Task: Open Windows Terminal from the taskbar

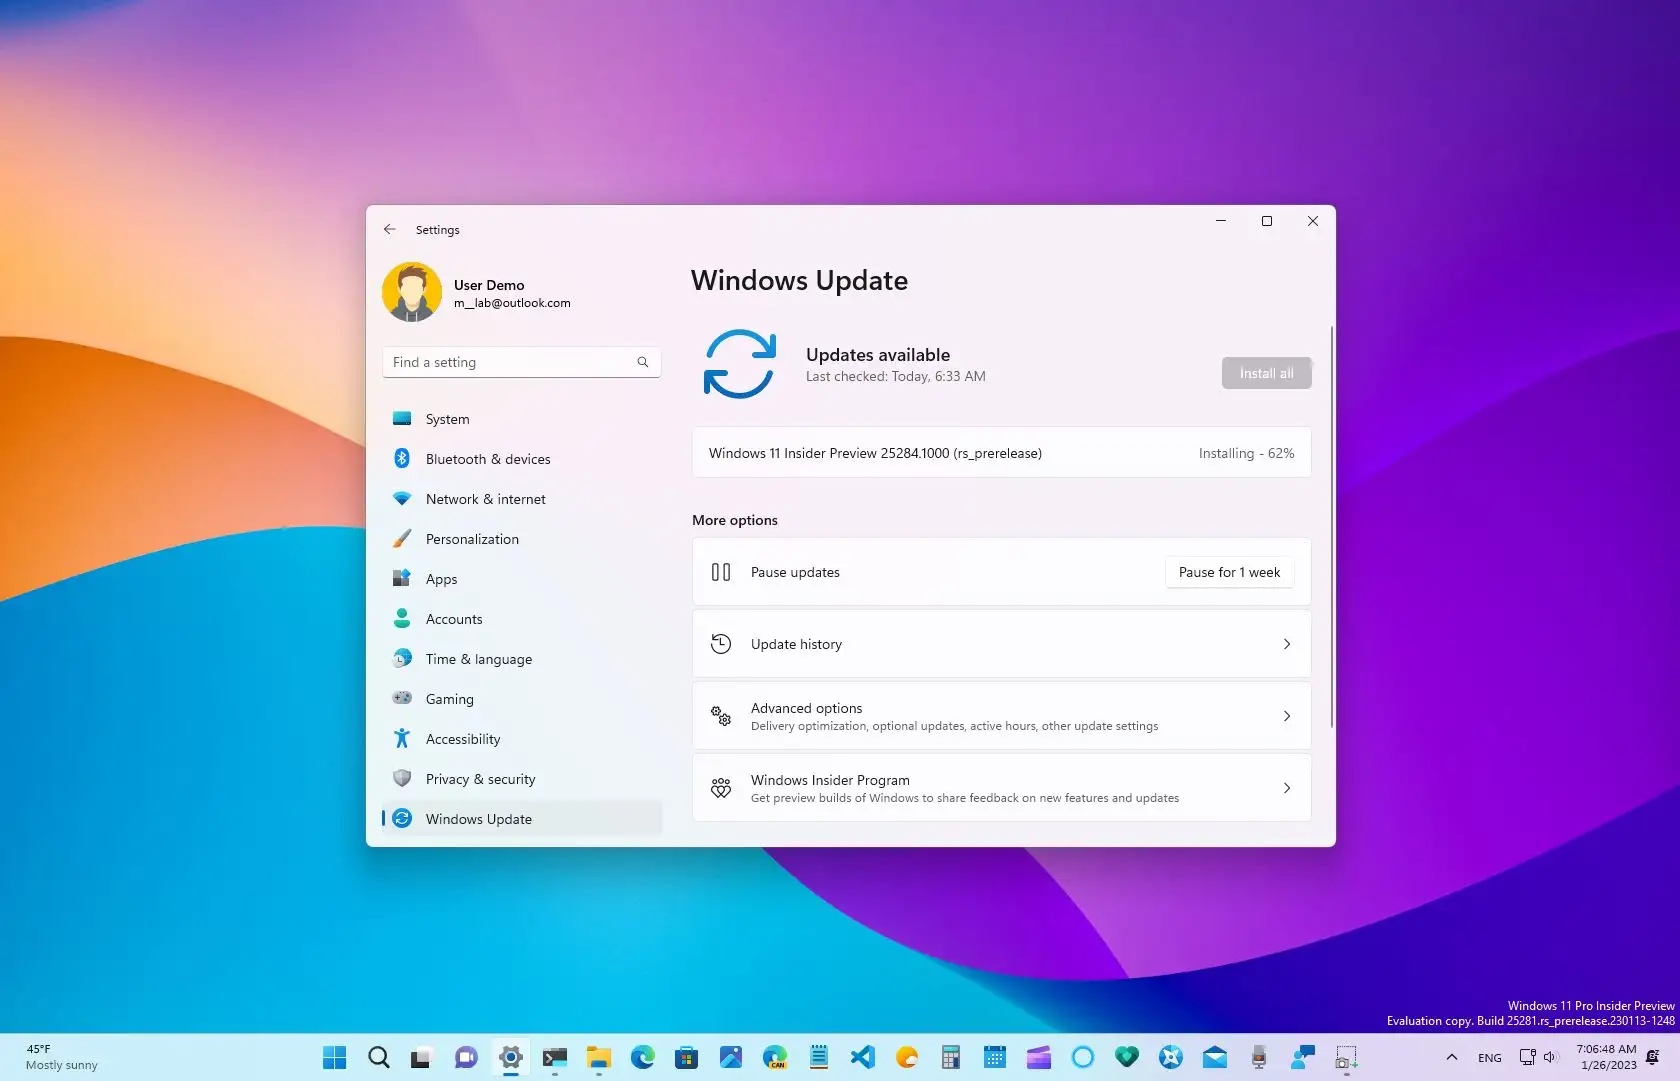Action: click(x=555, y=1057)
